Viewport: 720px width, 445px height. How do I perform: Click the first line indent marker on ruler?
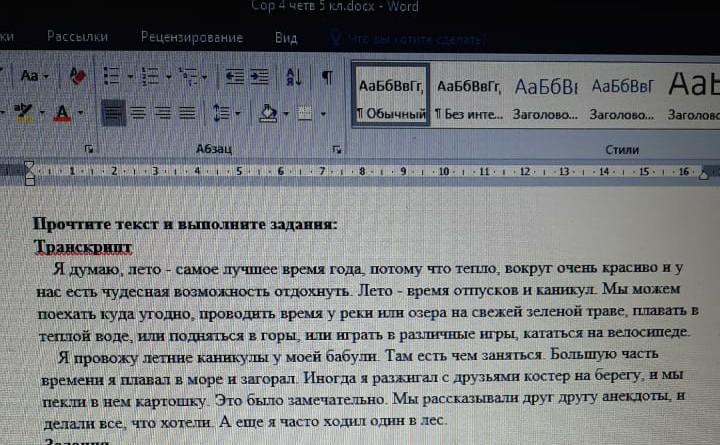click(29, 166)
